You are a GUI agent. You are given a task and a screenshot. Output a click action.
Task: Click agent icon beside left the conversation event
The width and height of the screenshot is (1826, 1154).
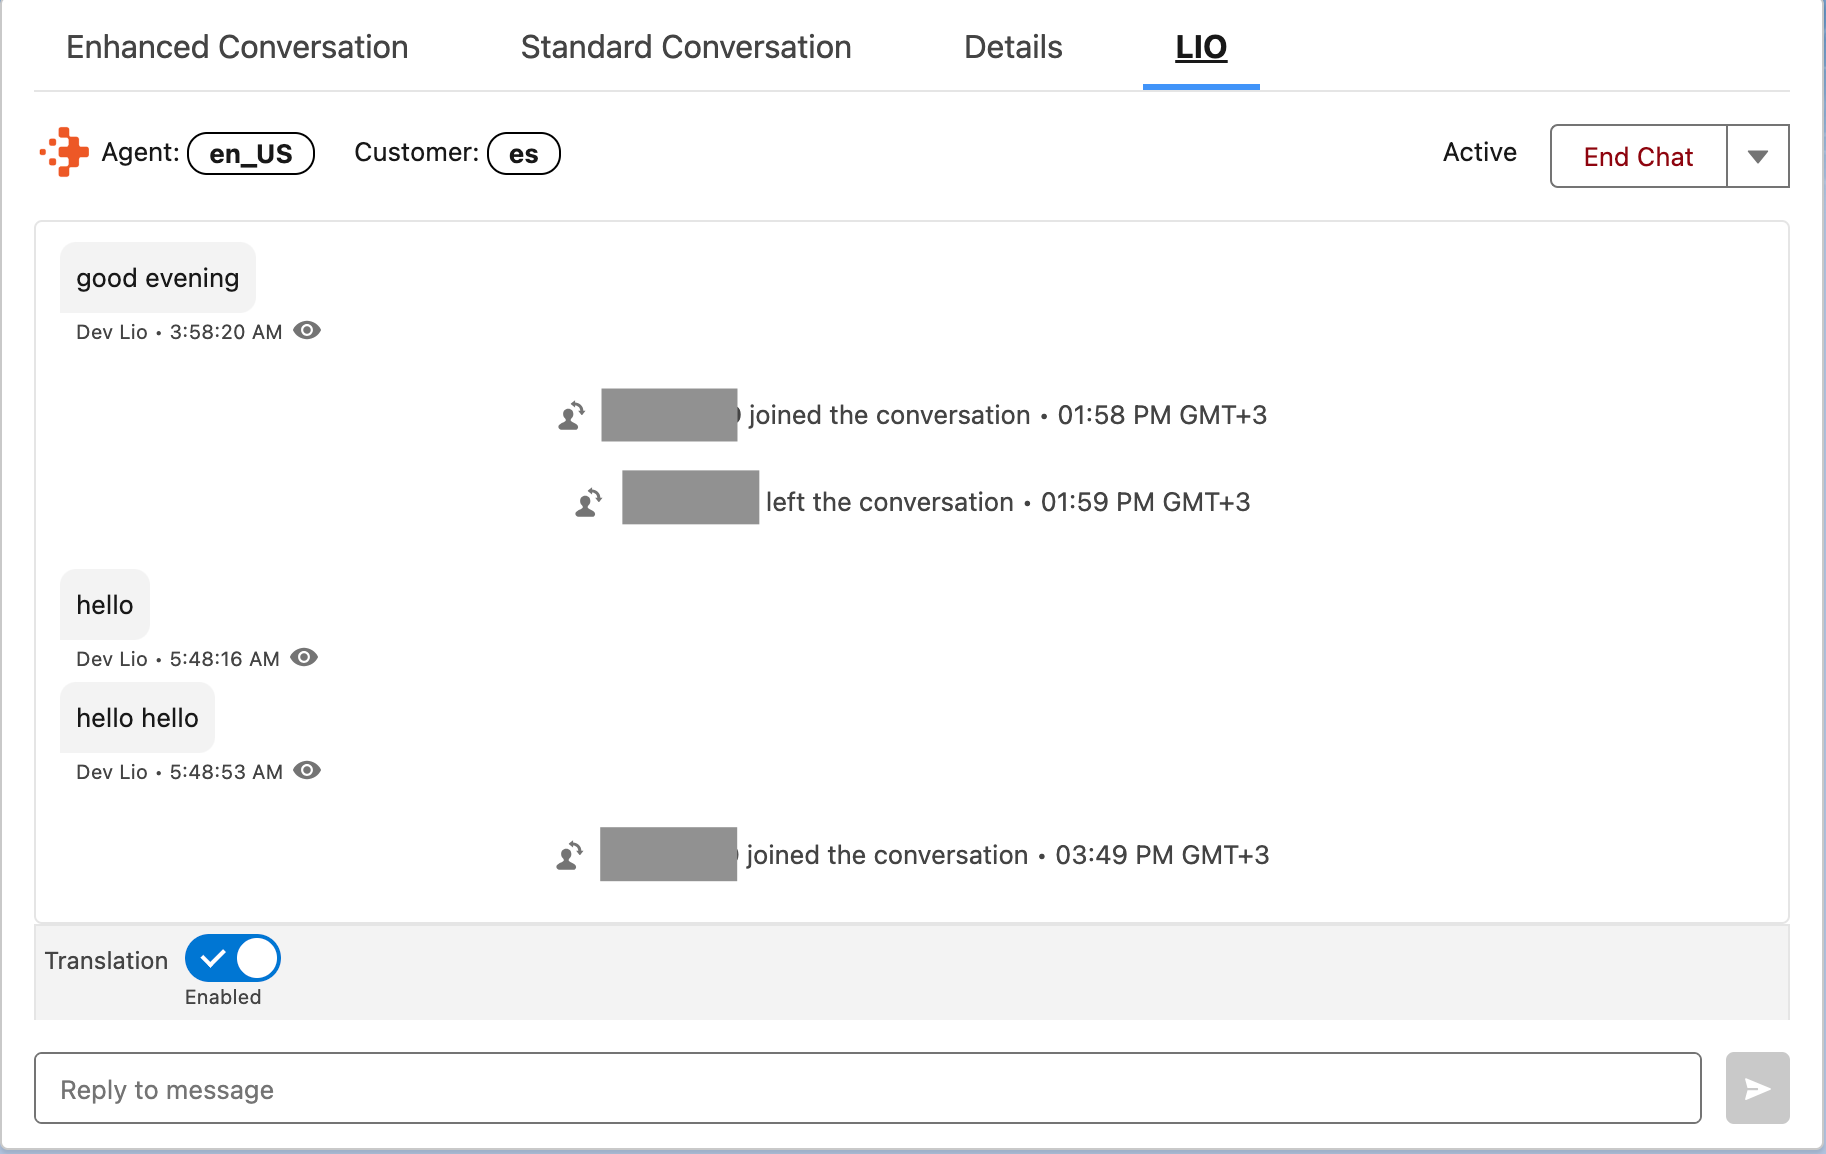[588, 502]
